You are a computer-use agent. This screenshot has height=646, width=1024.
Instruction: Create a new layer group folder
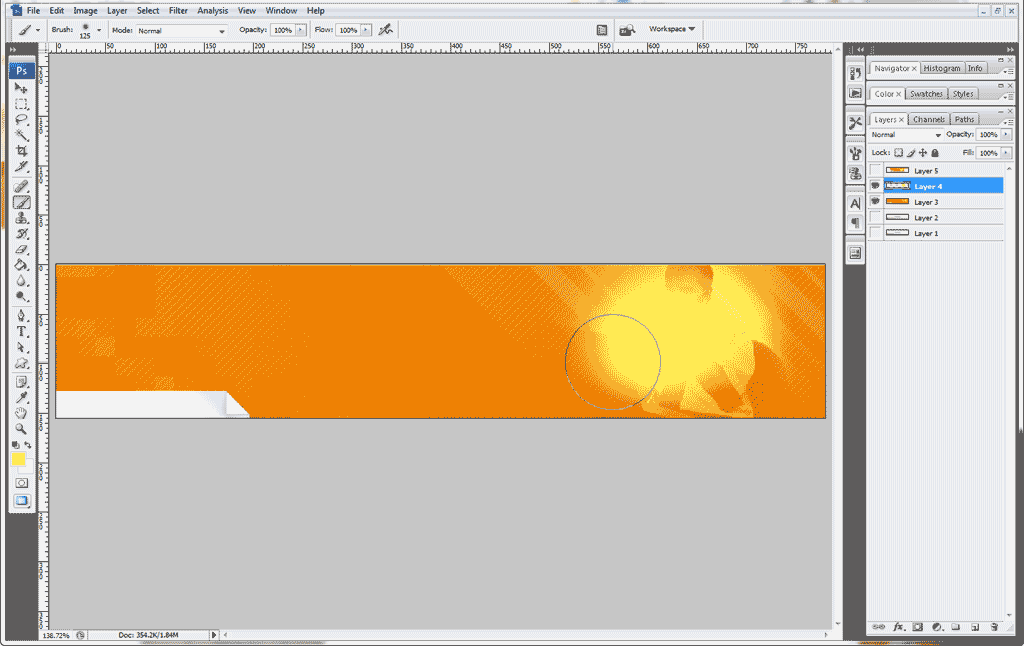(955, 627)
